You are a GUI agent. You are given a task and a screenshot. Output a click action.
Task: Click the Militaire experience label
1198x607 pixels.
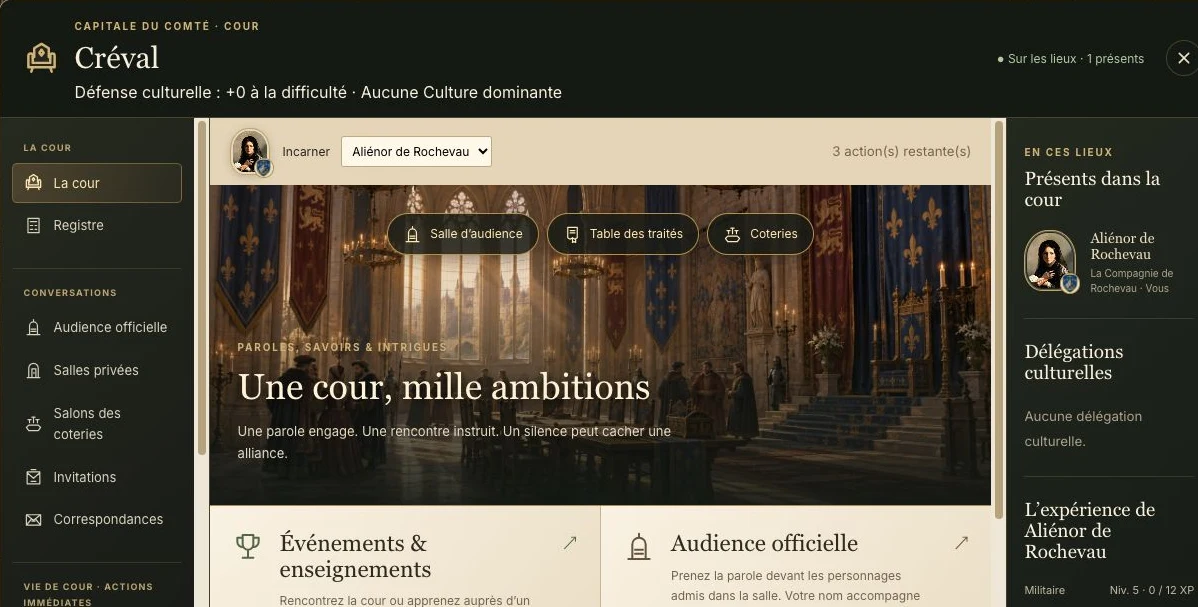(1044, 590)
